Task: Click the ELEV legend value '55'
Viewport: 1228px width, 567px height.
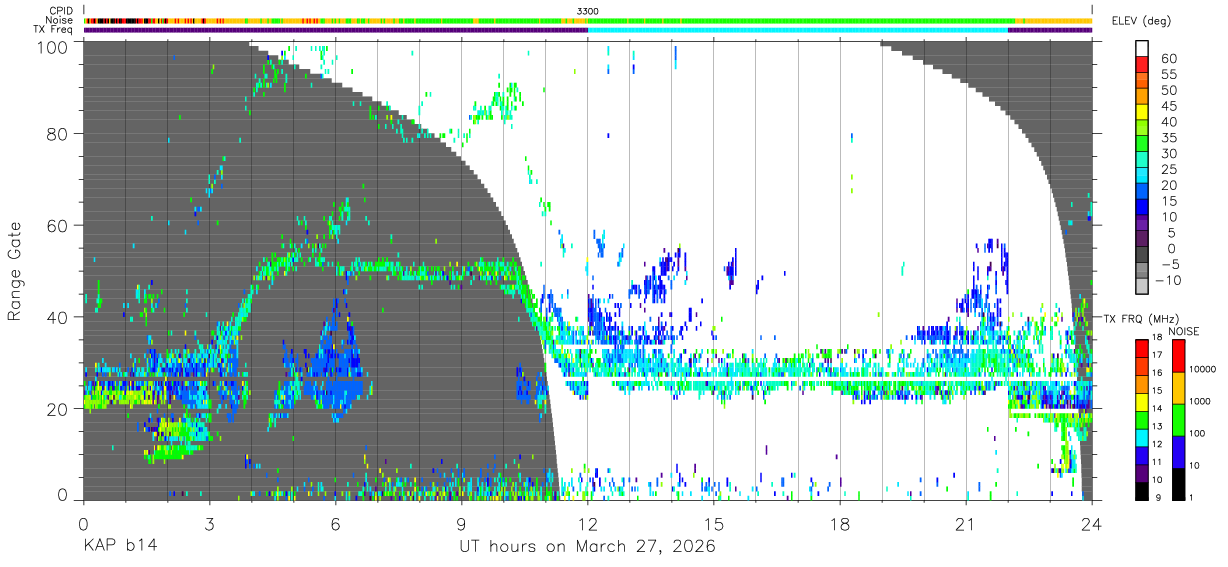Action: [x=1169, y=75]
